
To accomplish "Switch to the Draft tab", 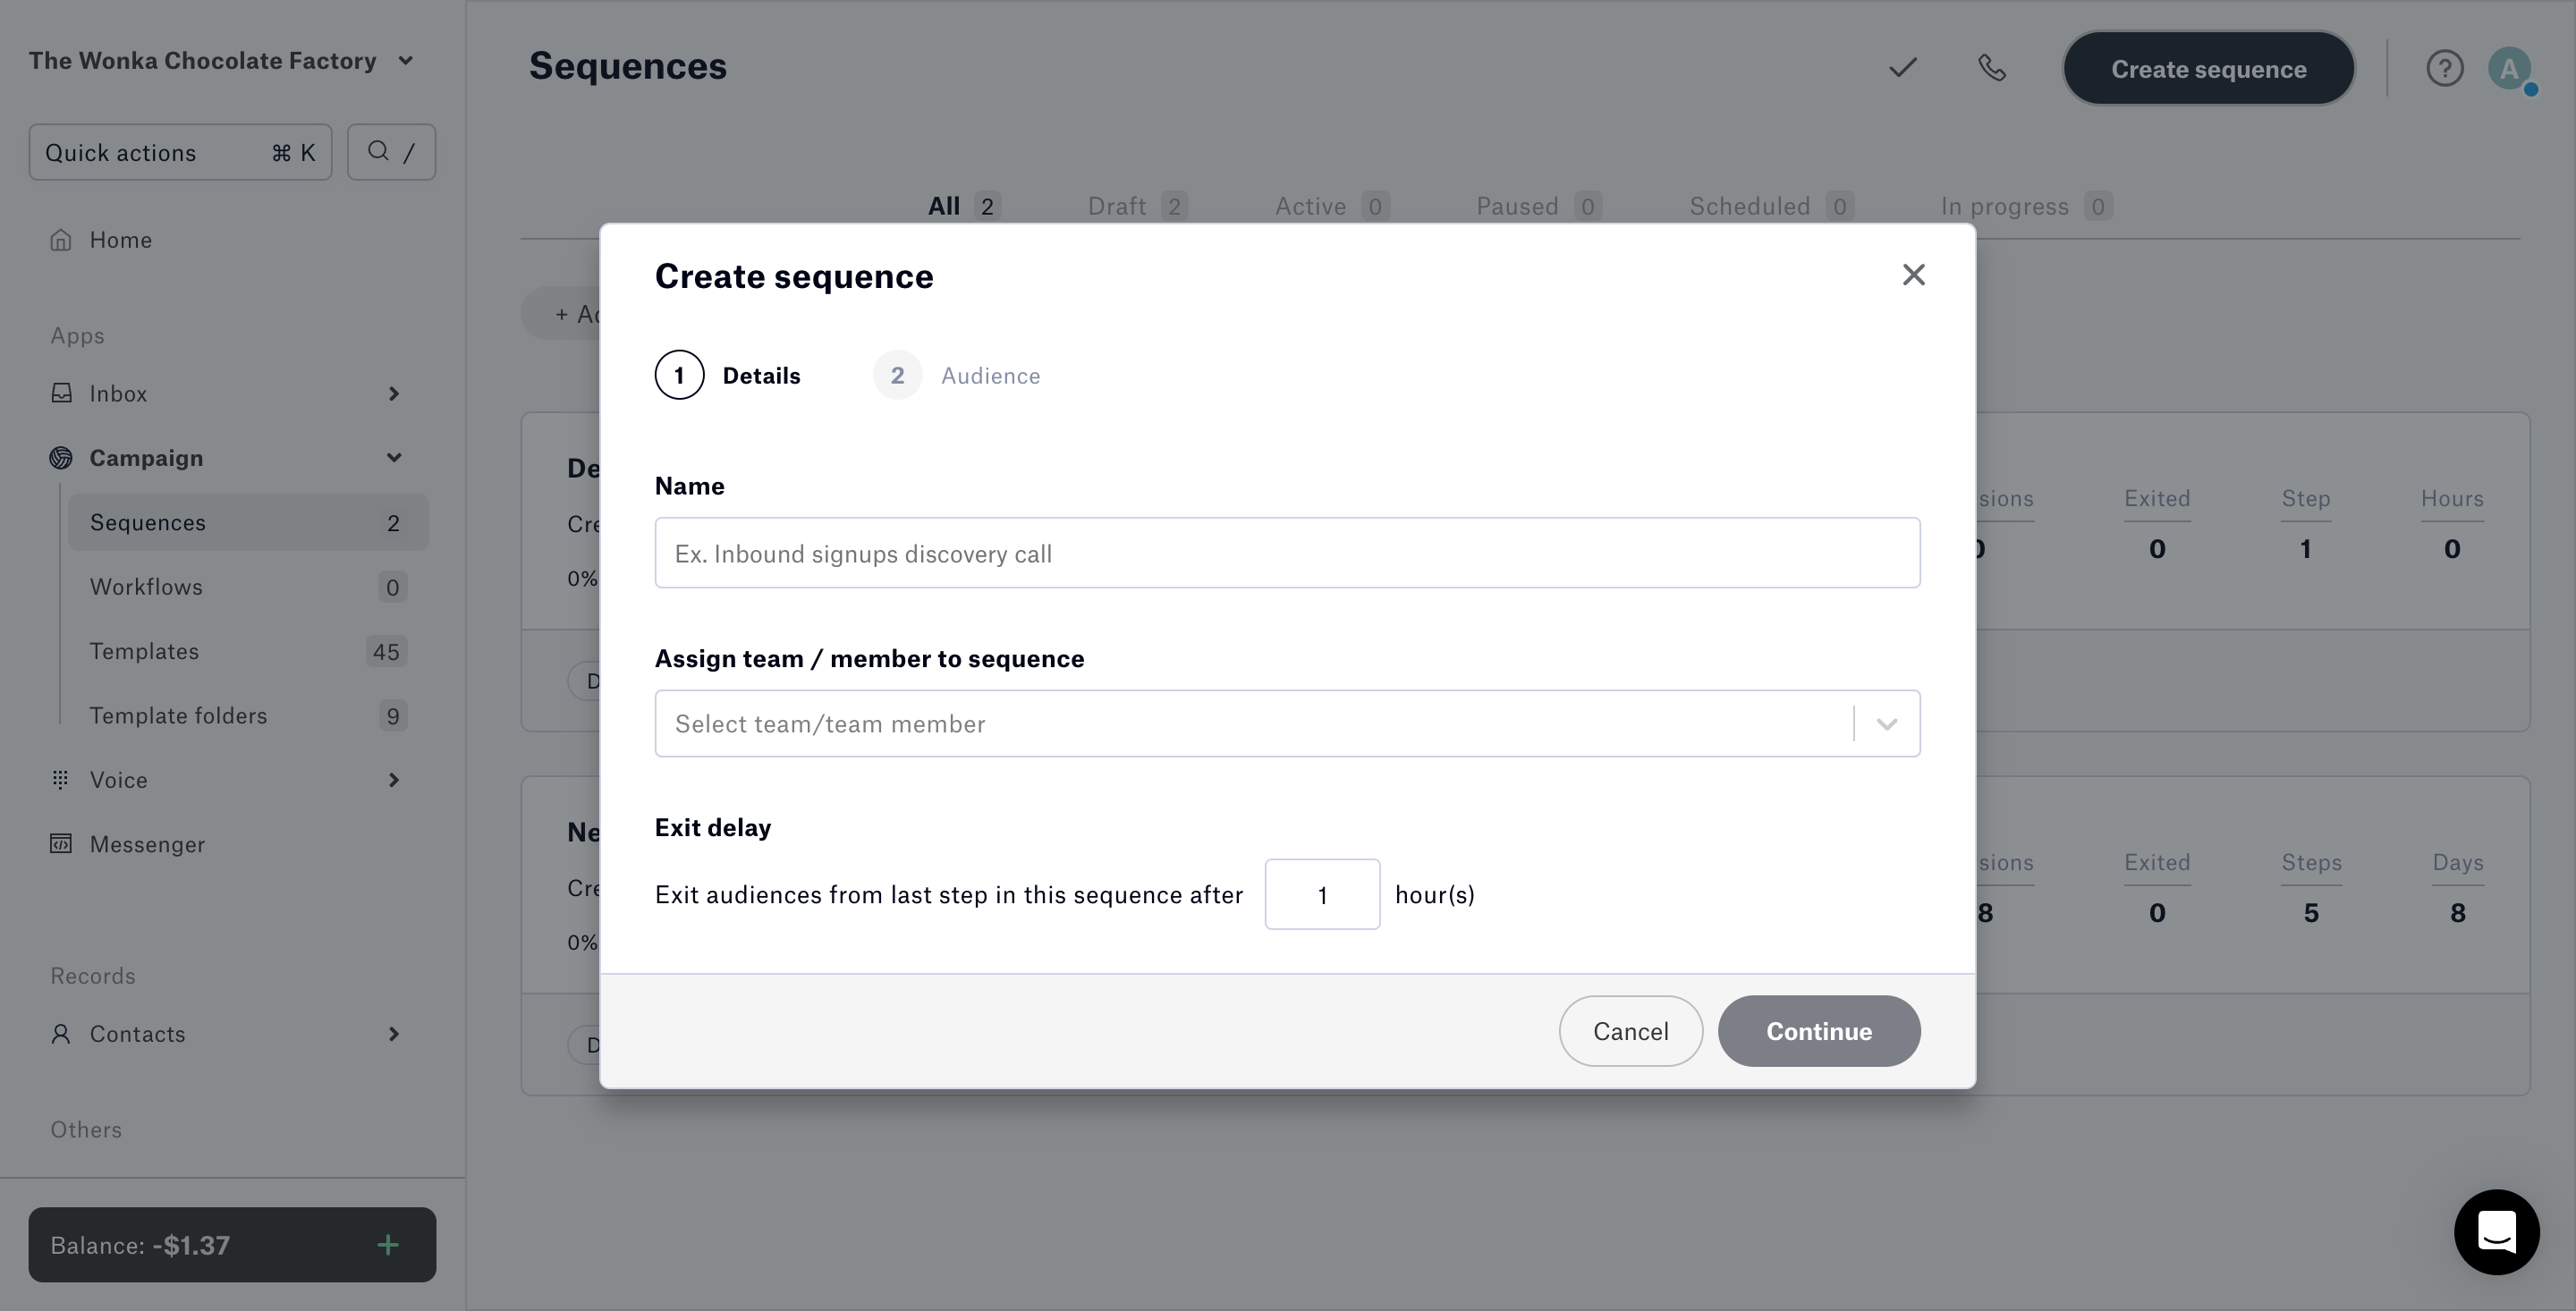I will pyautogui.click(x=1137, y=206).
